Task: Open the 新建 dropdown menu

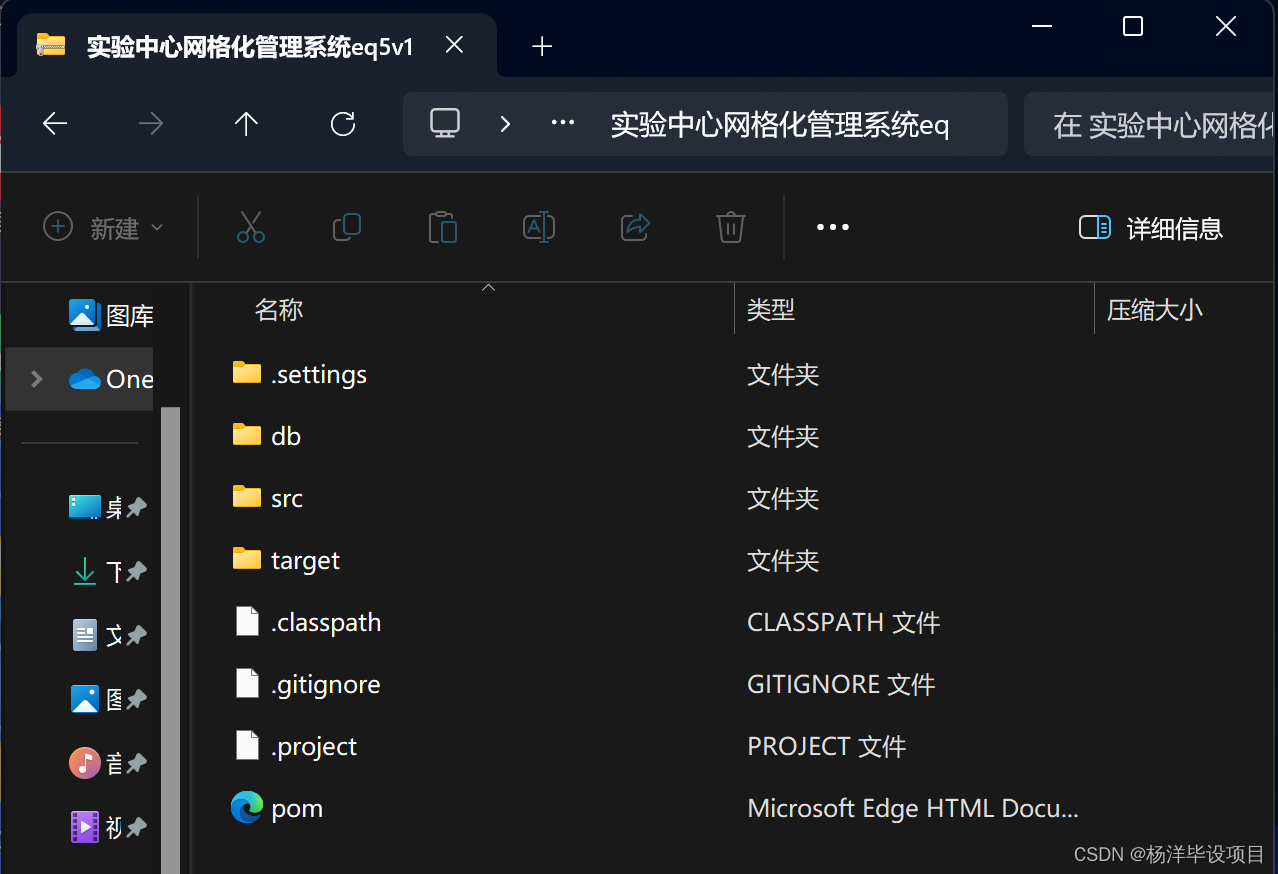Action: click(103, 227)
